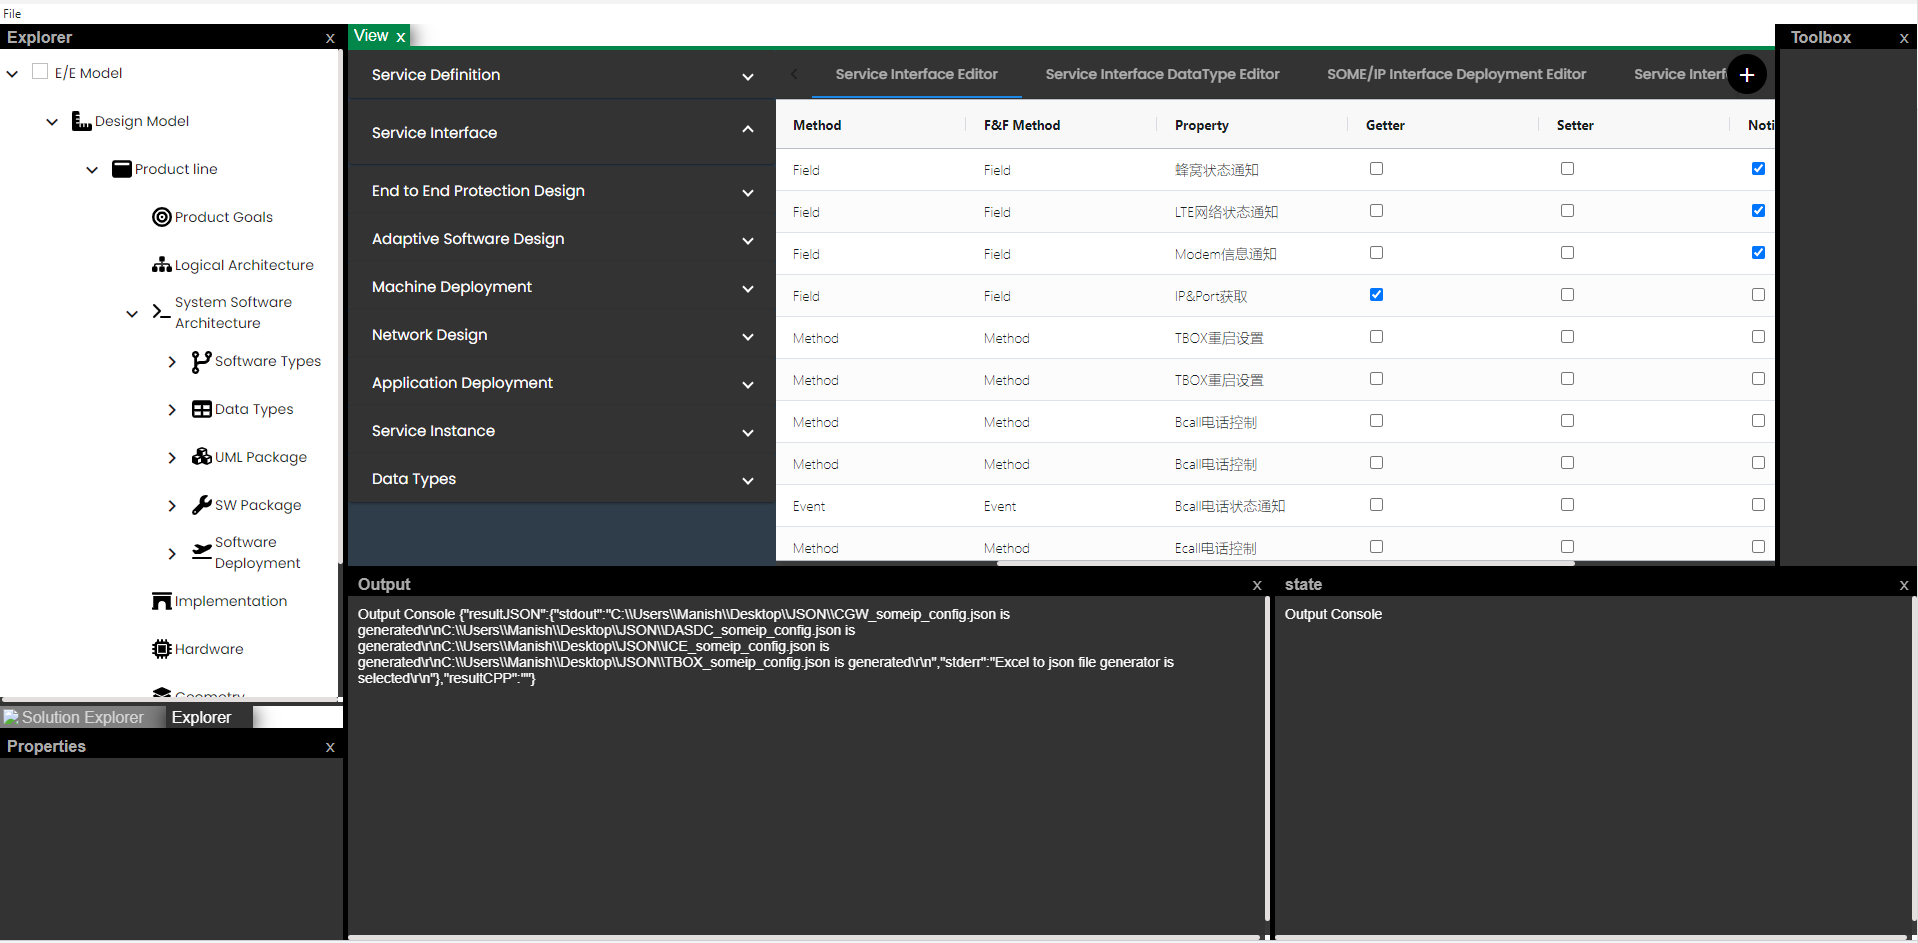Click the System Software Architecture terminal icon
This screenshot has height=943, width=1918.
click(x=162, y=312)
